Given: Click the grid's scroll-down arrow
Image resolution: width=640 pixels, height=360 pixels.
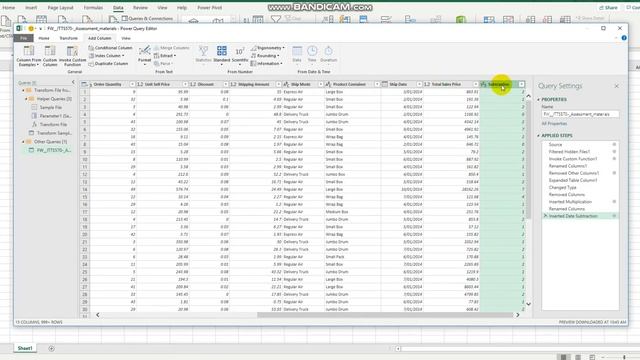Looking at the screenshot, I should 528,304.
